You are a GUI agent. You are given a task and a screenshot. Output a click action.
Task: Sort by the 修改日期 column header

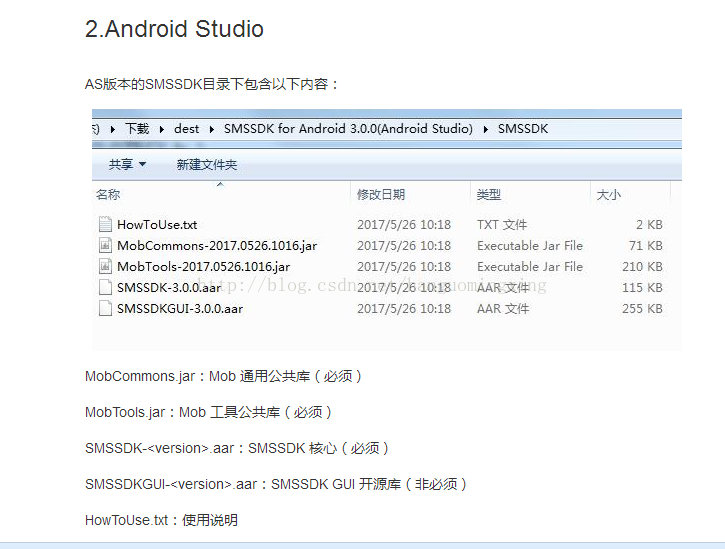point(381,195)
